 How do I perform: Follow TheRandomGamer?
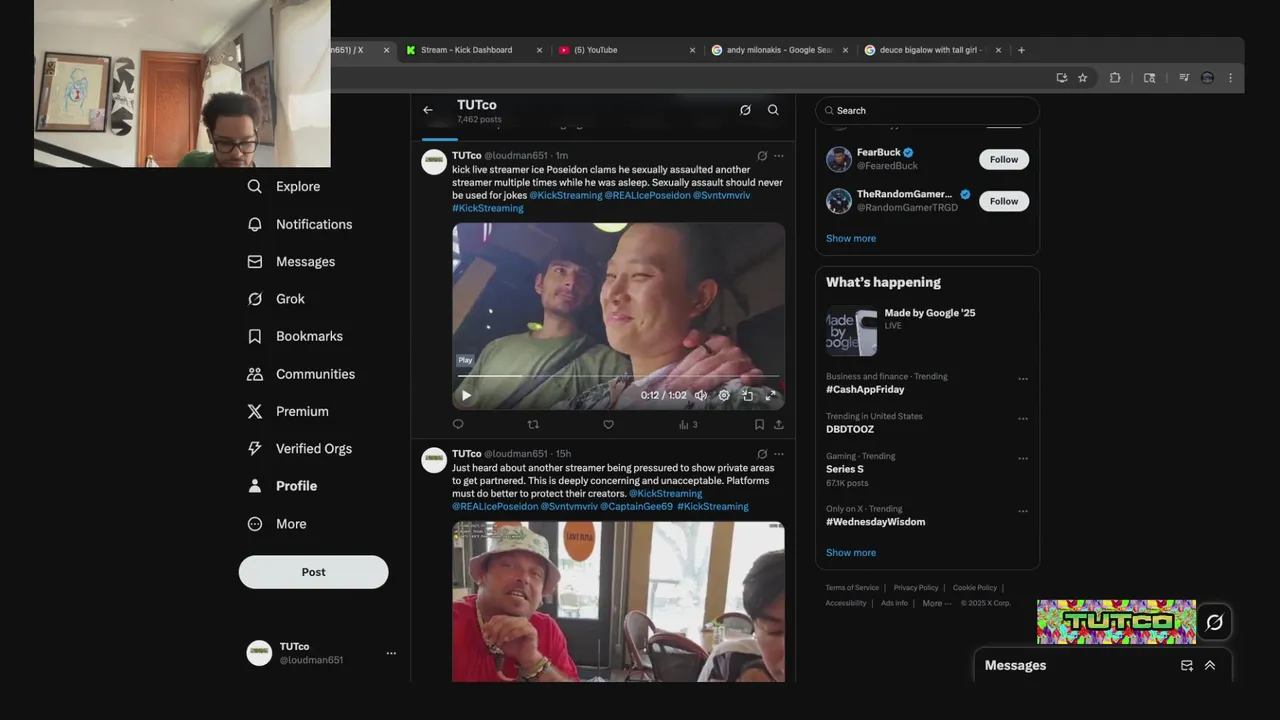(1003, 201)
